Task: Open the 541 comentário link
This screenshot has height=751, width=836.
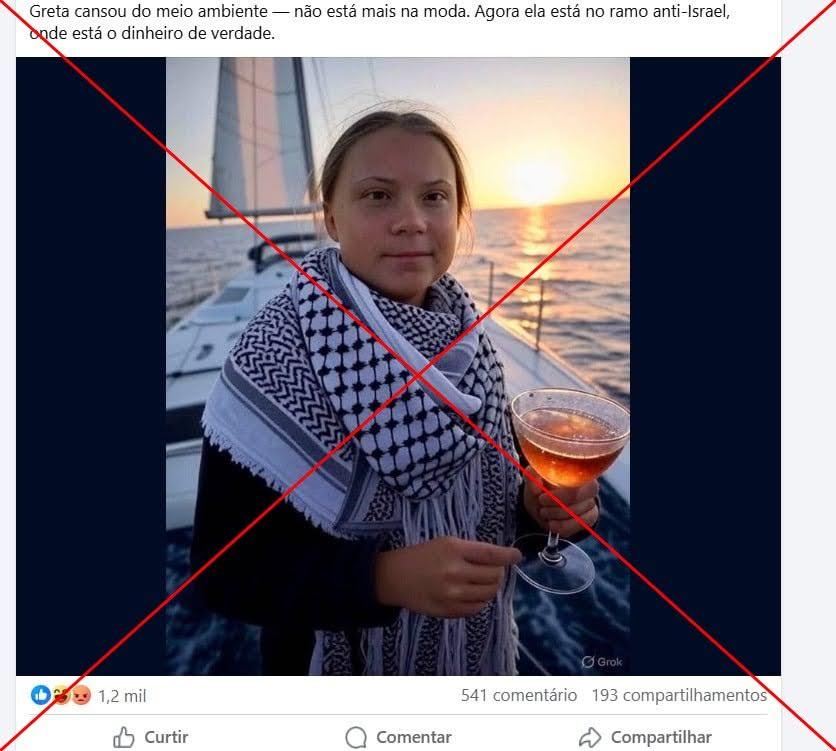Action: coord(519,695)
